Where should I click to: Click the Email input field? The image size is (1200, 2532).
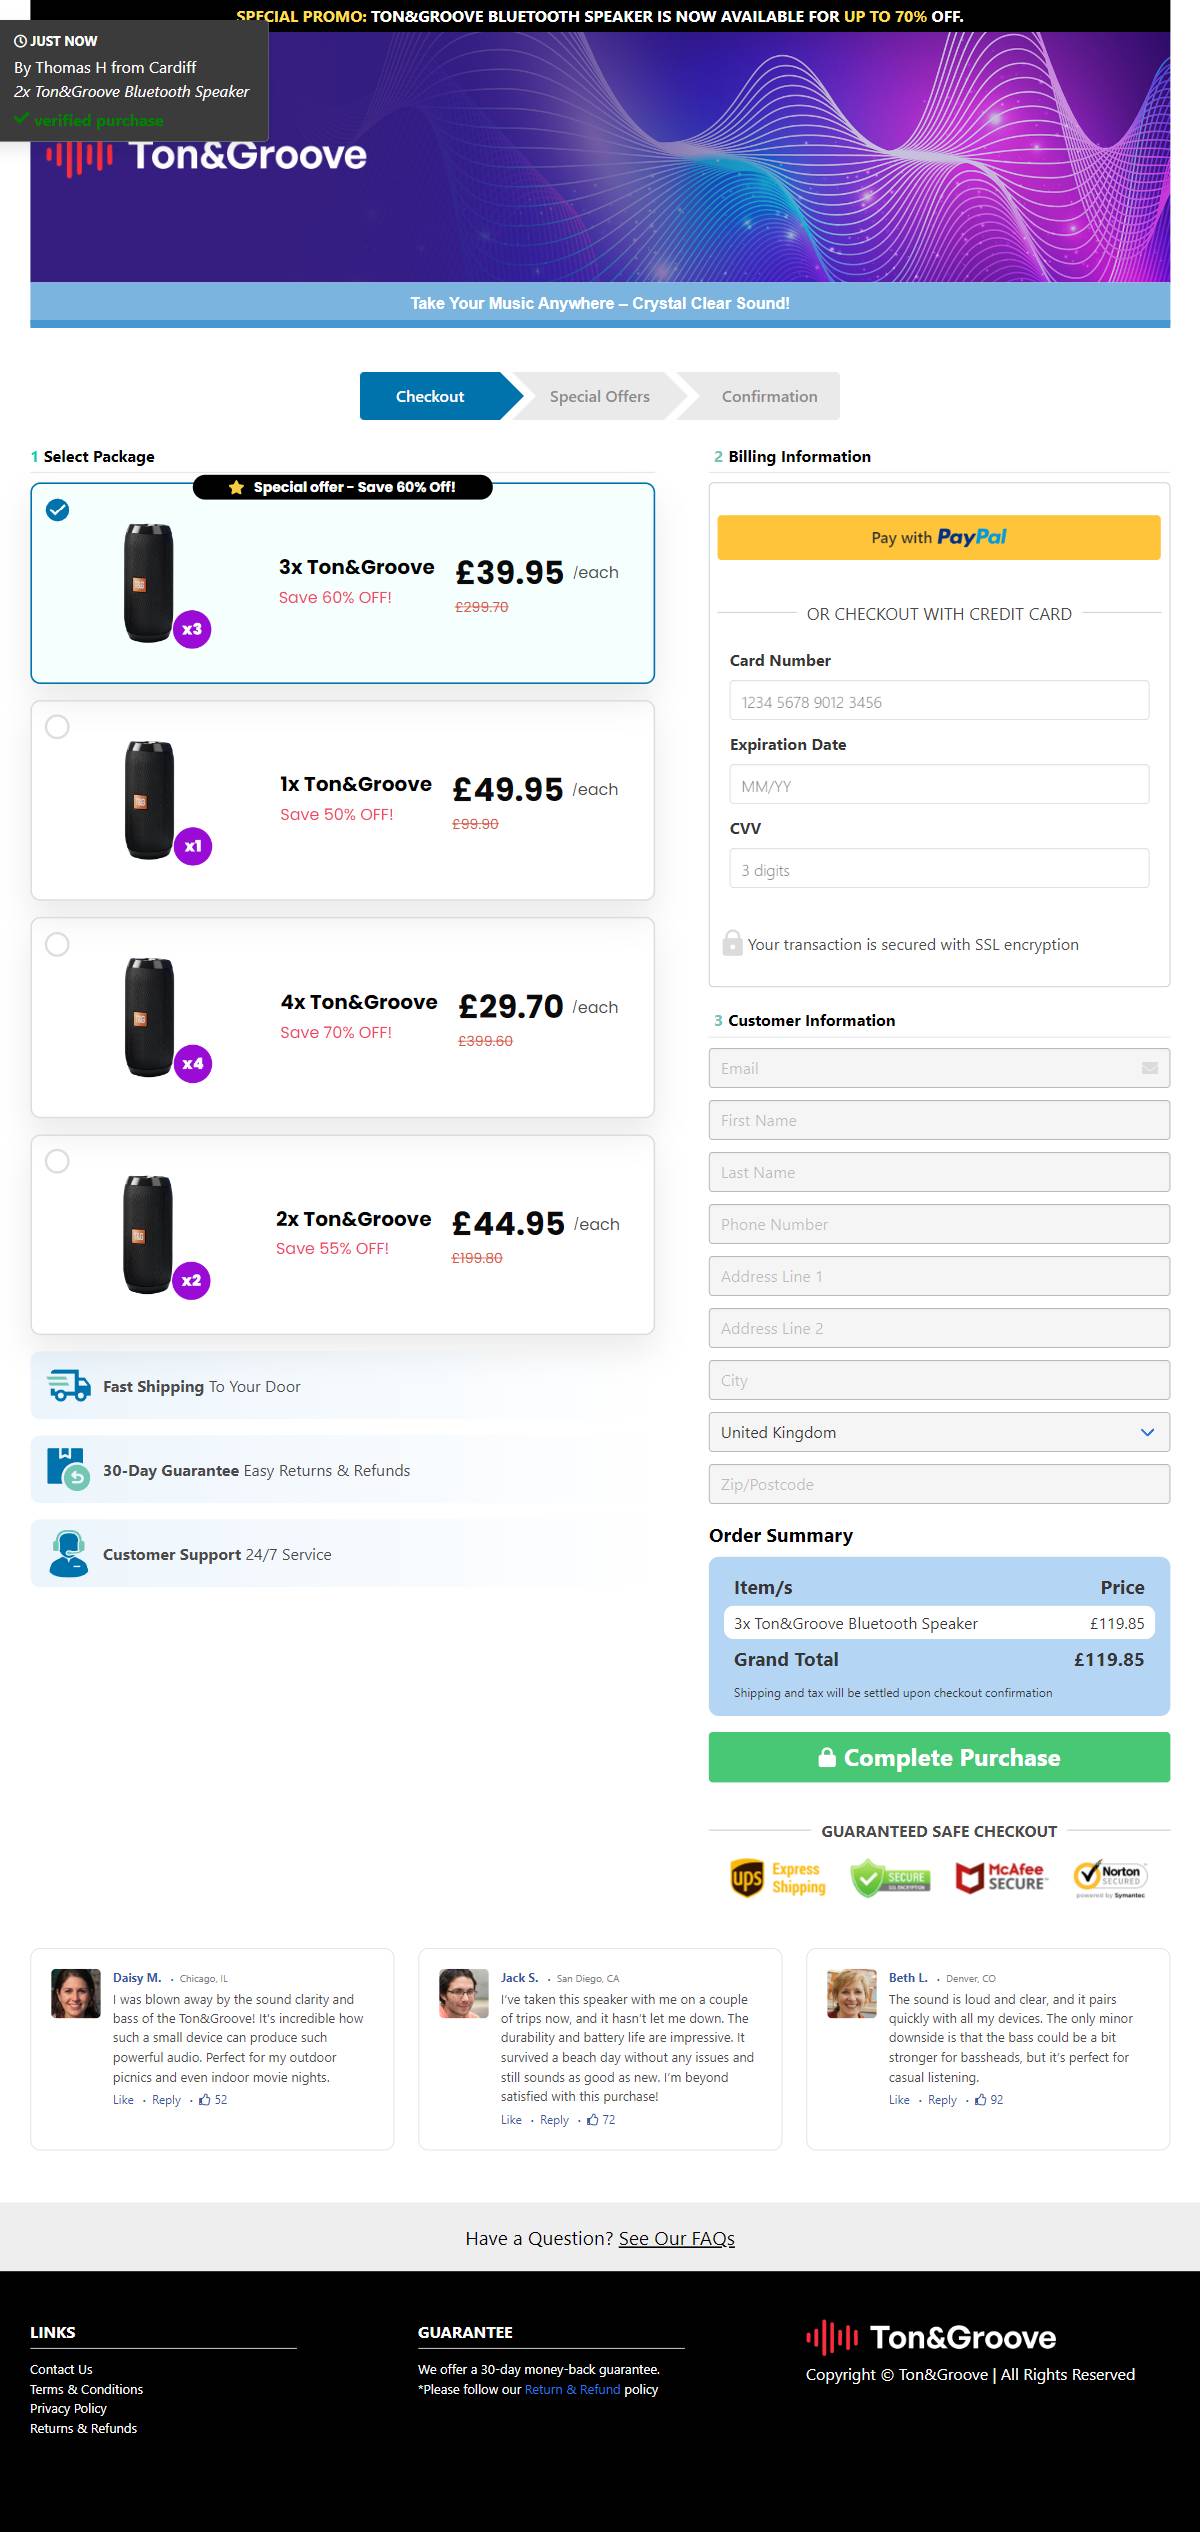(939, 1068)
